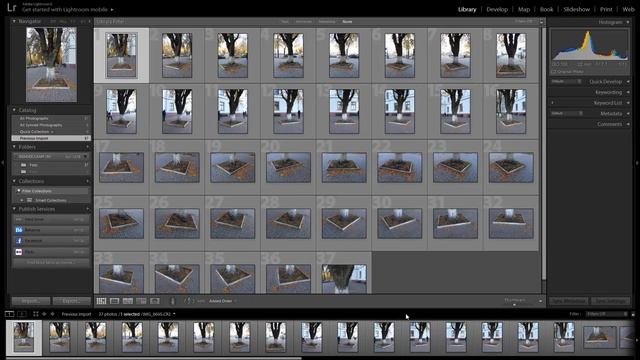Switch to Loupe view in the toolbar
640x360 pixels.
click(115, 301)
